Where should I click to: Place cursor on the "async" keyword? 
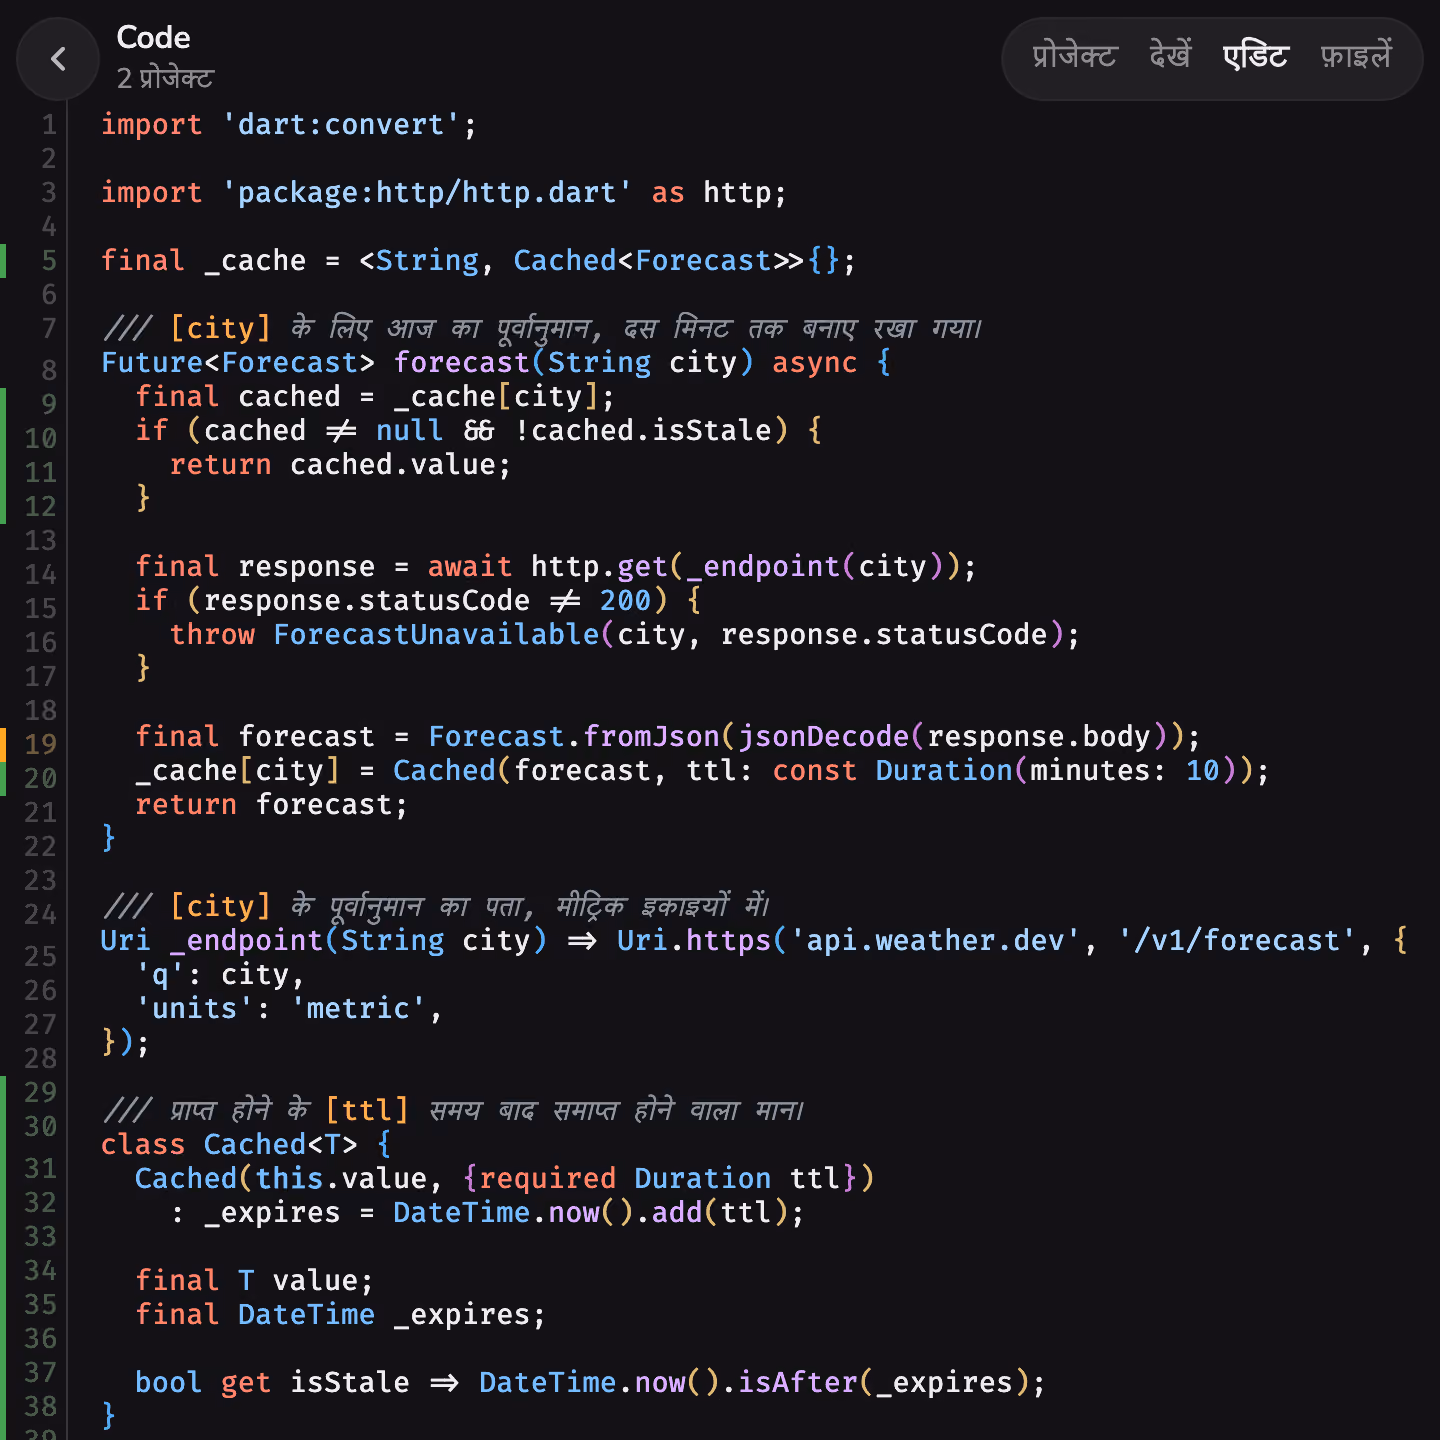point(814,363)
